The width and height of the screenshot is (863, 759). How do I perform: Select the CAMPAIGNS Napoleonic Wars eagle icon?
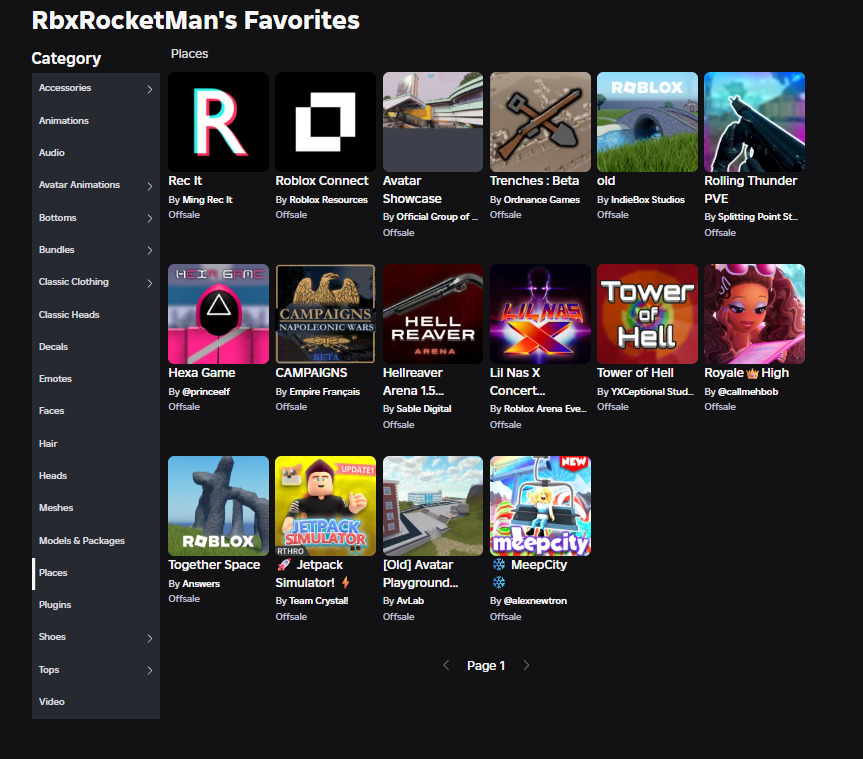325,314
